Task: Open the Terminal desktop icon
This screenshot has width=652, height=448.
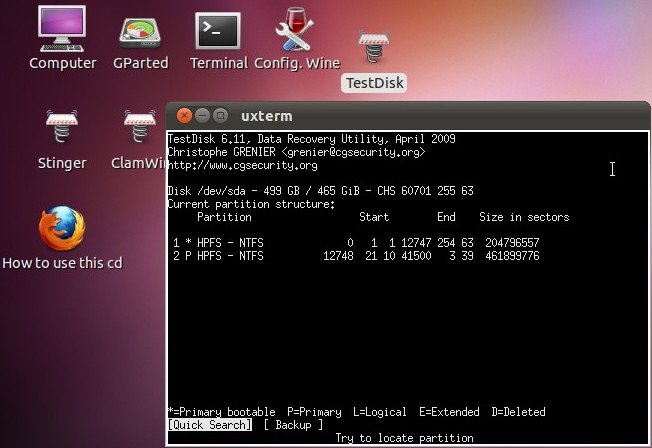Action: coord(218,31)
